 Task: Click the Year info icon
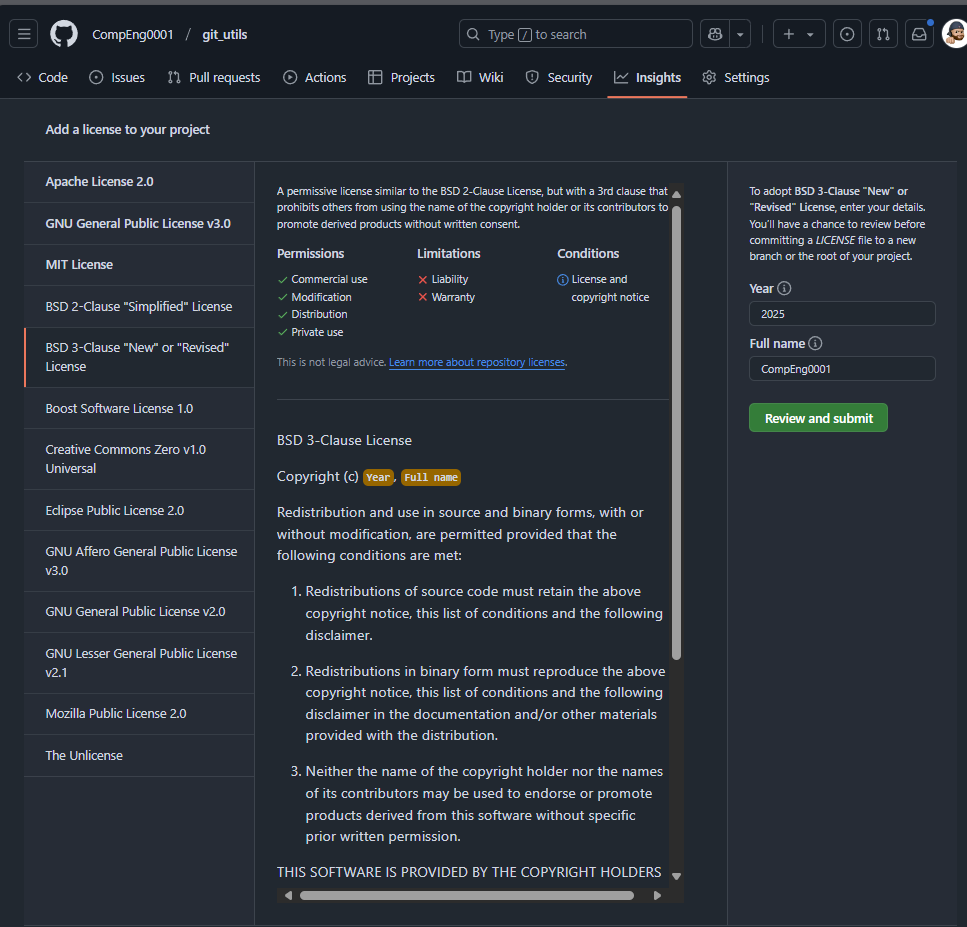pos(784,288)
